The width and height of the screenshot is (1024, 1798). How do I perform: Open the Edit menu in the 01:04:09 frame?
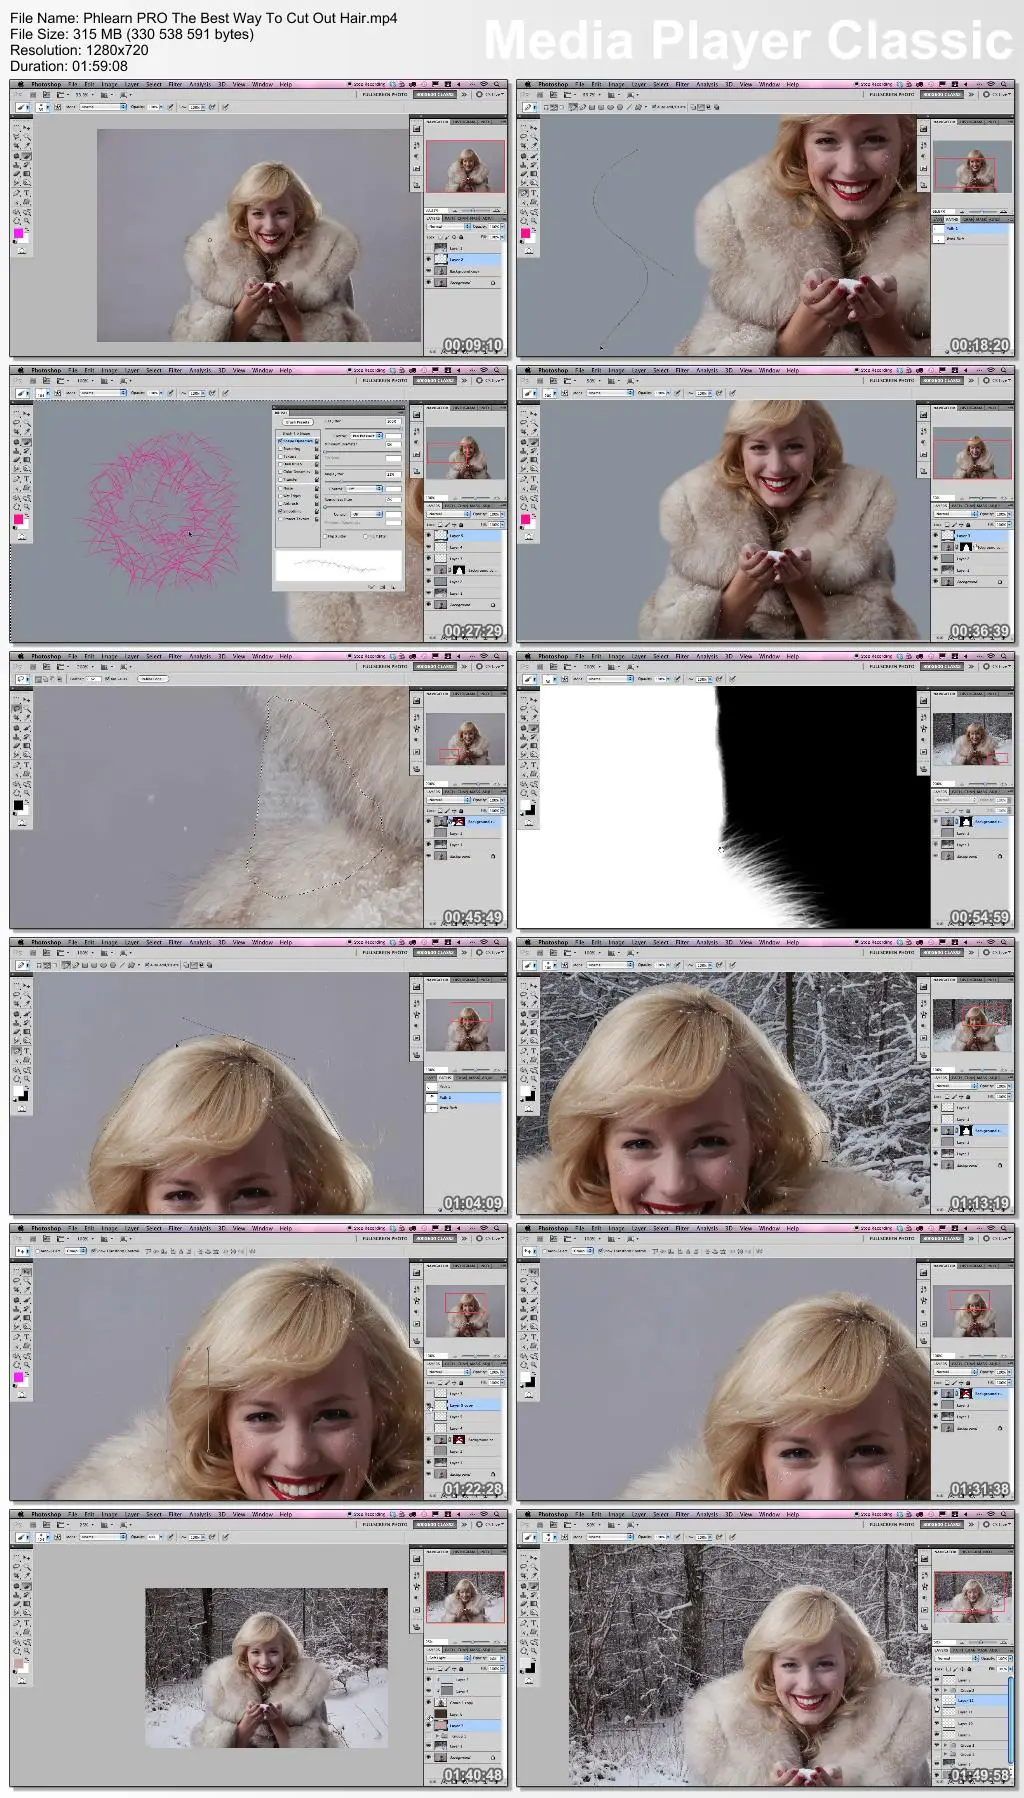90,942
